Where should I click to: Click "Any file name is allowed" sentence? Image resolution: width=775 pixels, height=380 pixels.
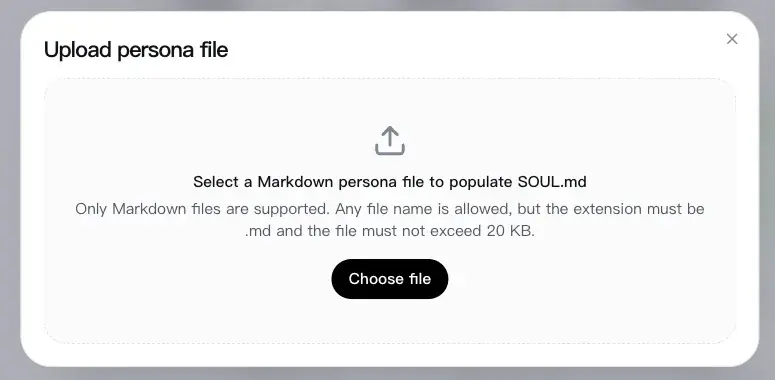coord(424,209)
